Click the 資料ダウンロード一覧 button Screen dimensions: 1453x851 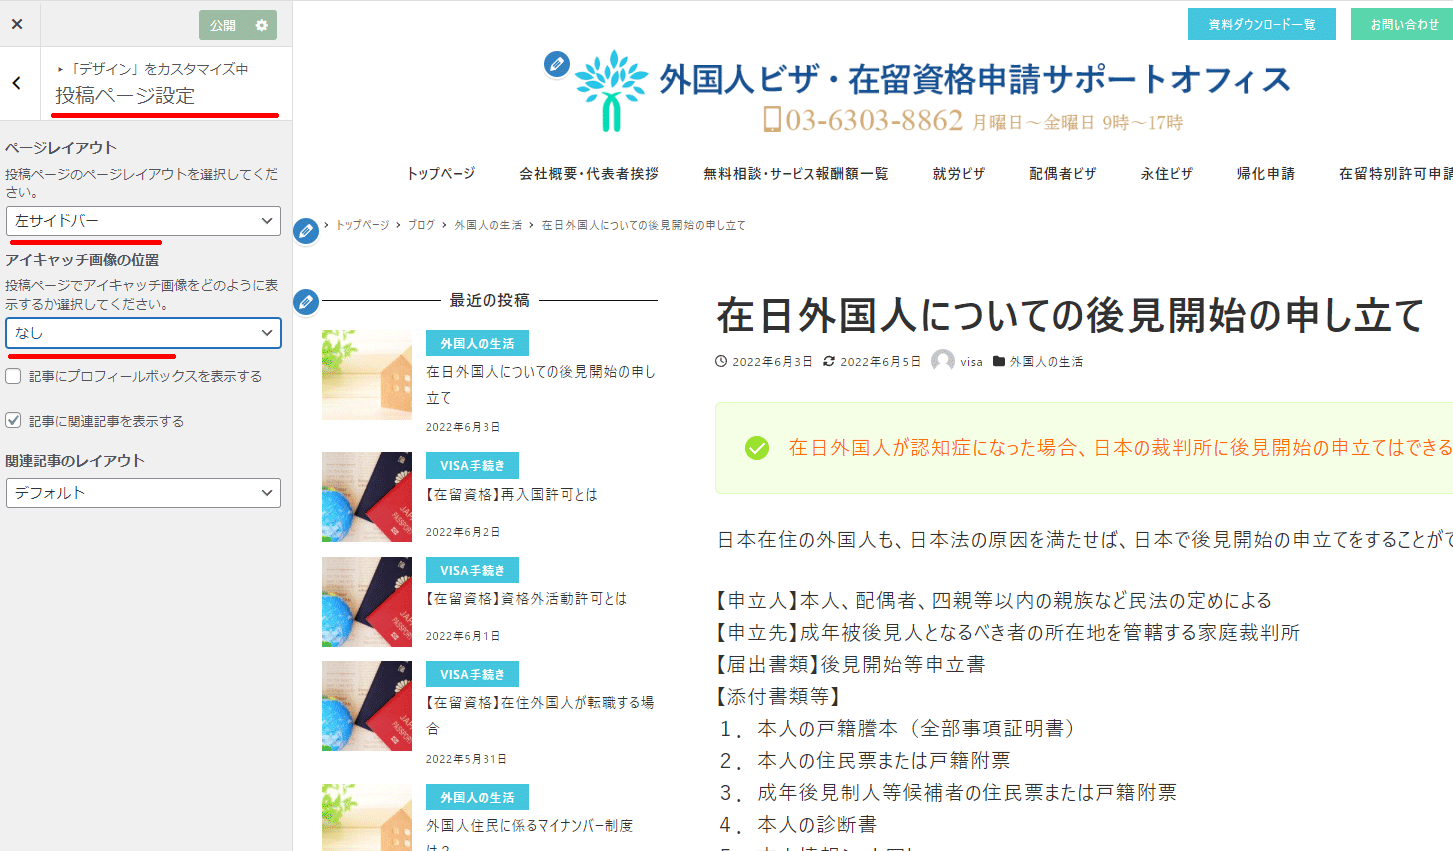(x=1261, y=24)
